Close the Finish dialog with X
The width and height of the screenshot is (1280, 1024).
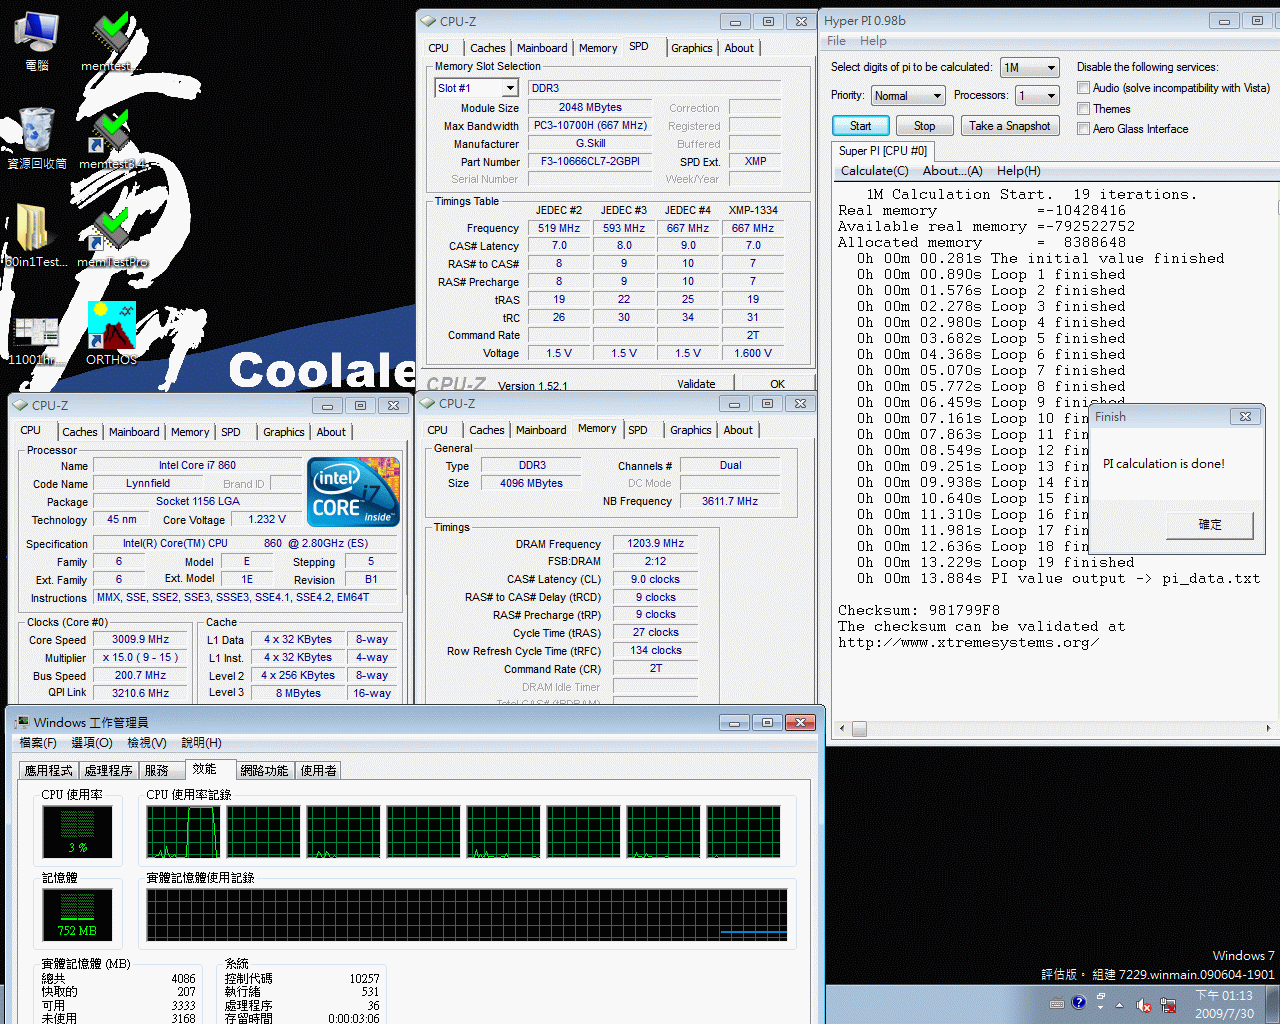point(1245,416)
